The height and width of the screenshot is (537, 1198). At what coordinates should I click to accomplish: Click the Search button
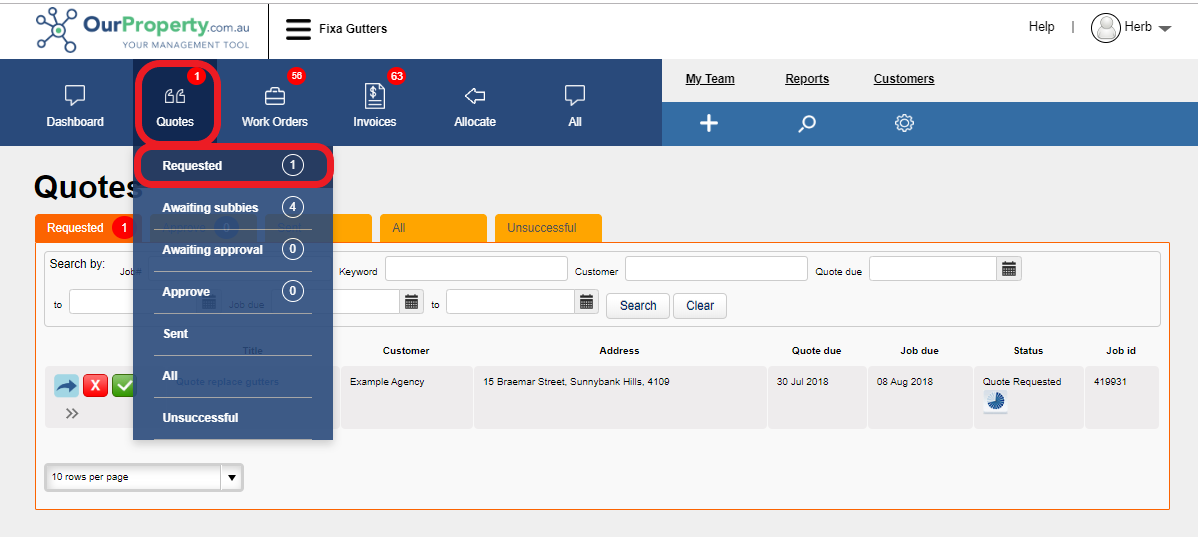point(638,306)
